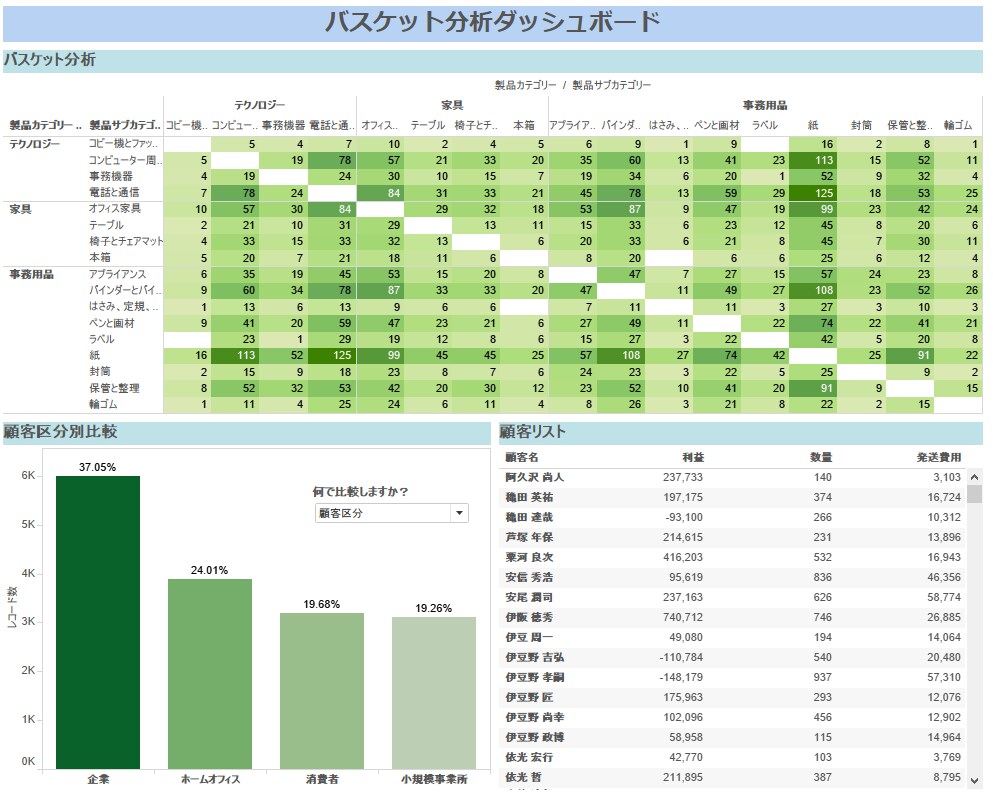993x794 pixels.
Task: Click profit value 416,203 in customer list
Action: 683,557
